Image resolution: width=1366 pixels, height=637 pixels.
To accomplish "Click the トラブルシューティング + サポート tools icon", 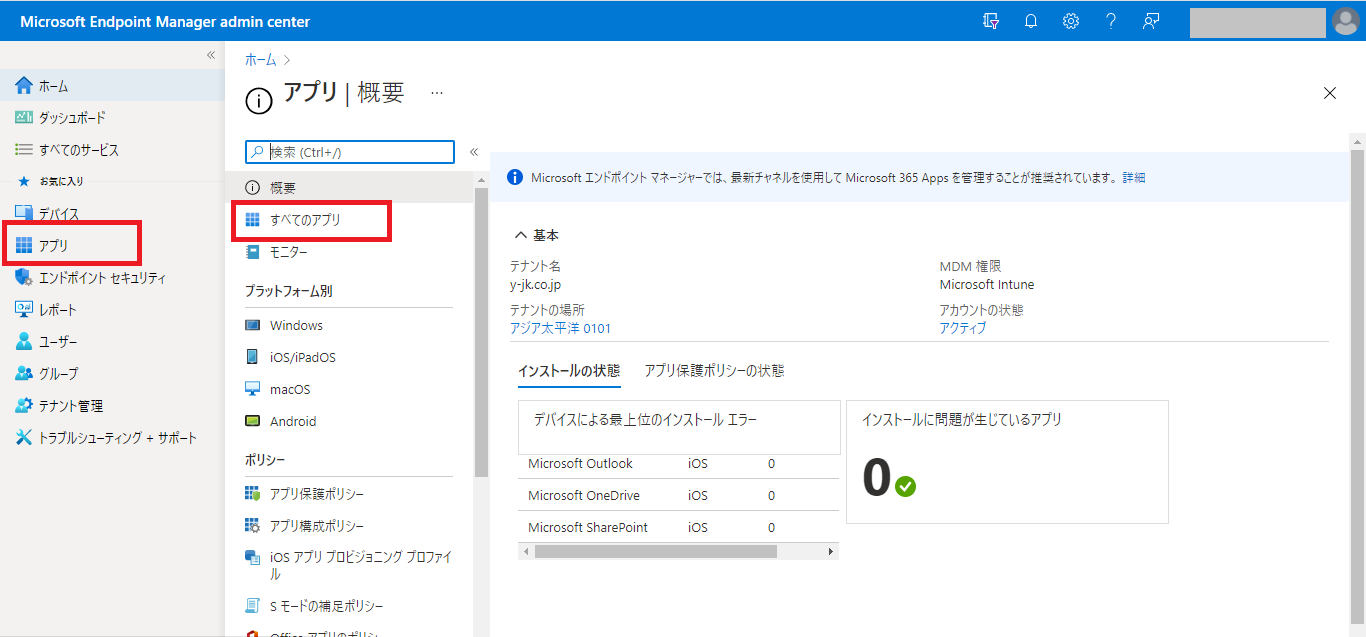I will pos(25,438).
